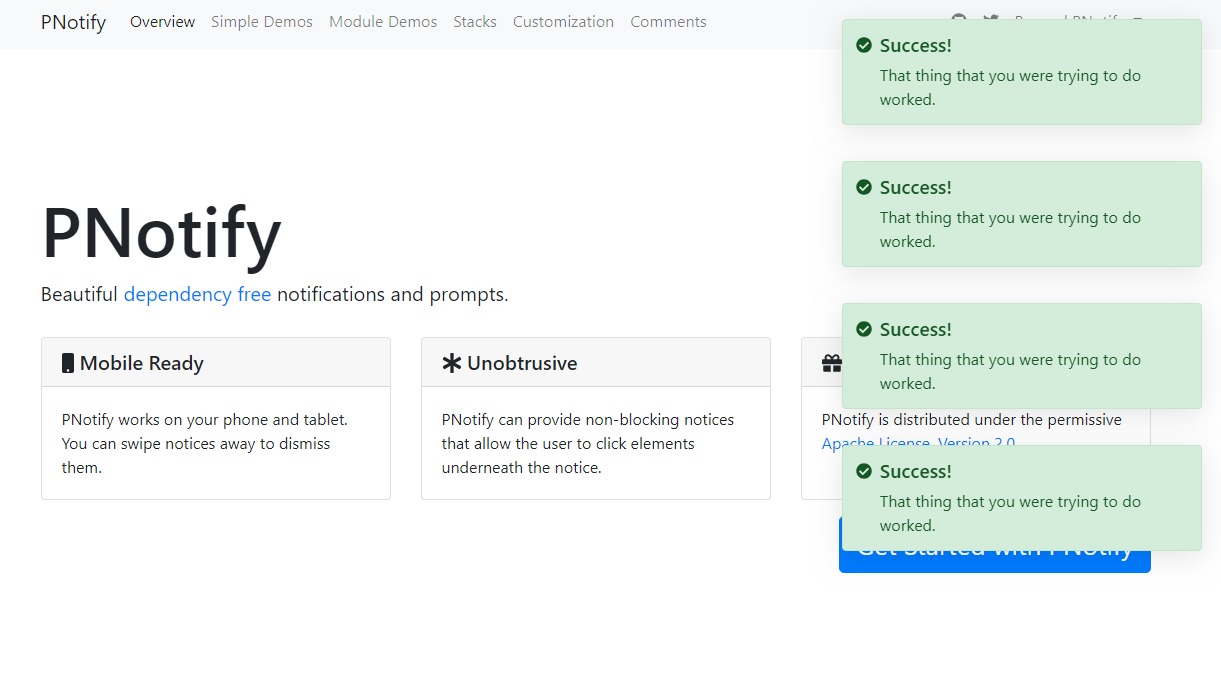1221x687 pixels.
Task: Click the check-circle icon in the third Success notice
Action: pyautogui.click(x=864, y=329)
